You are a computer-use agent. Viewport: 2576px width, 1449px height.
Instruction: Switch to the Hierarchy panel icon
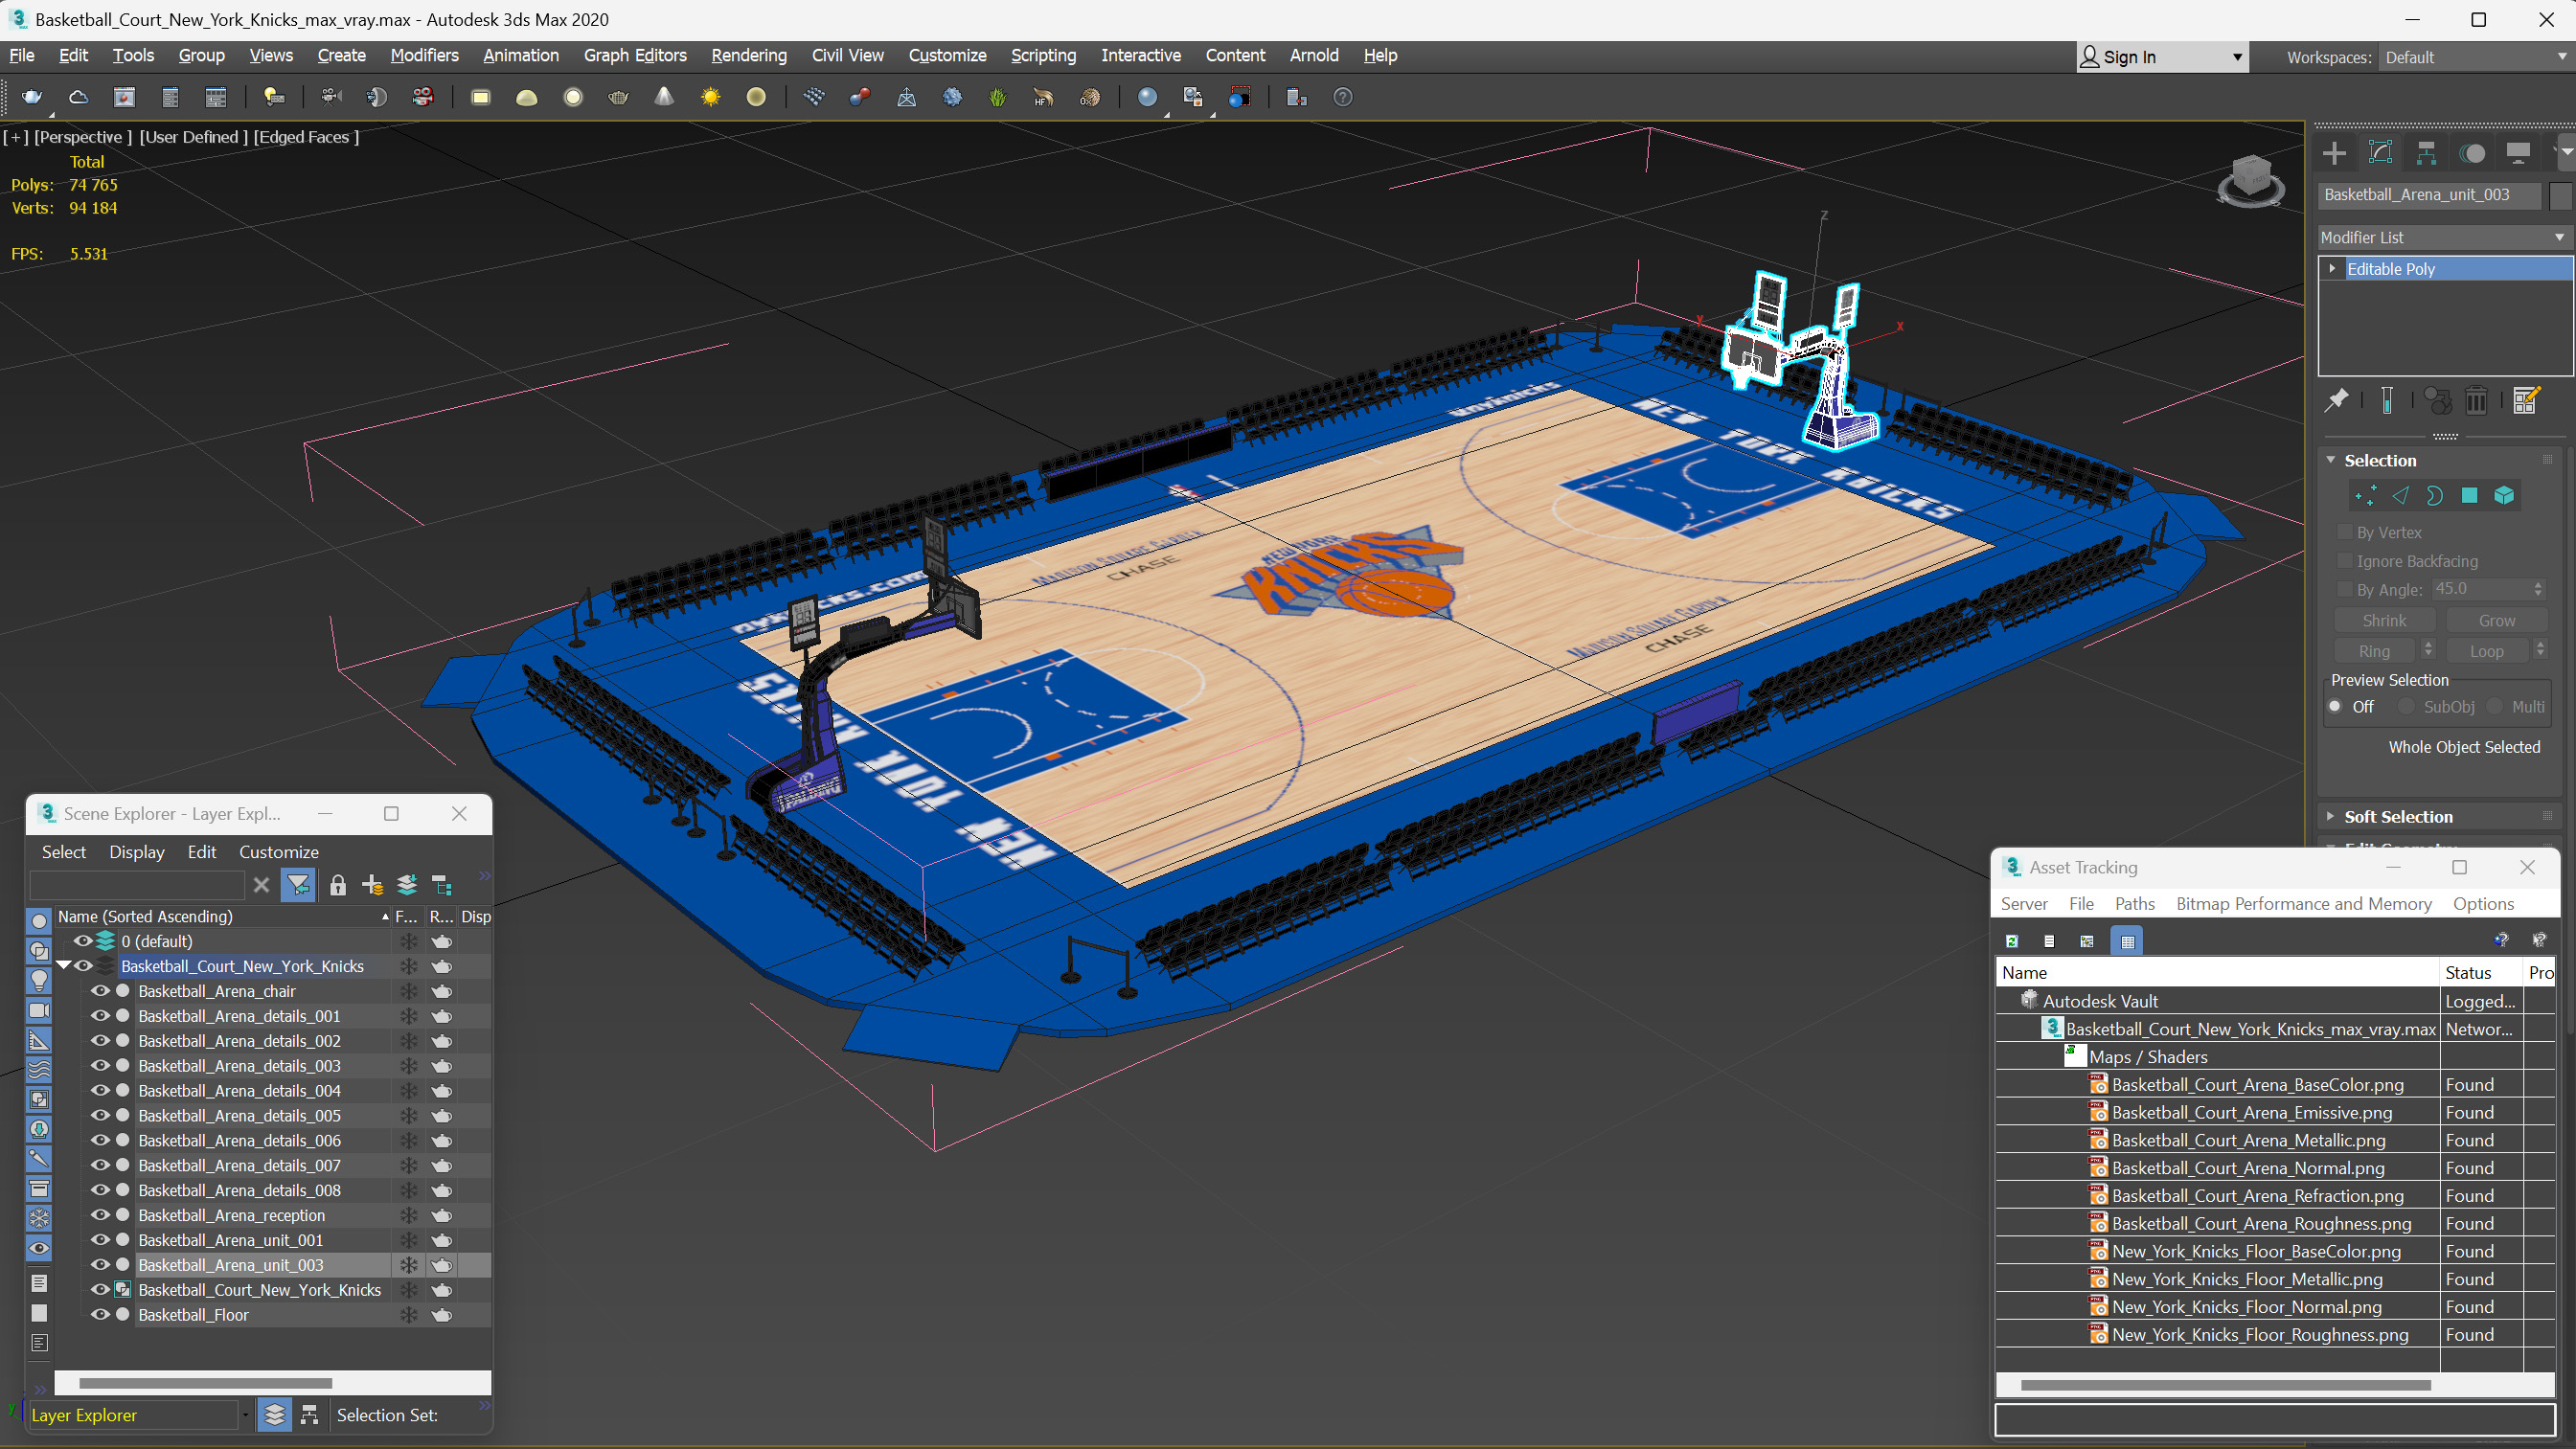pos(2426,153)
